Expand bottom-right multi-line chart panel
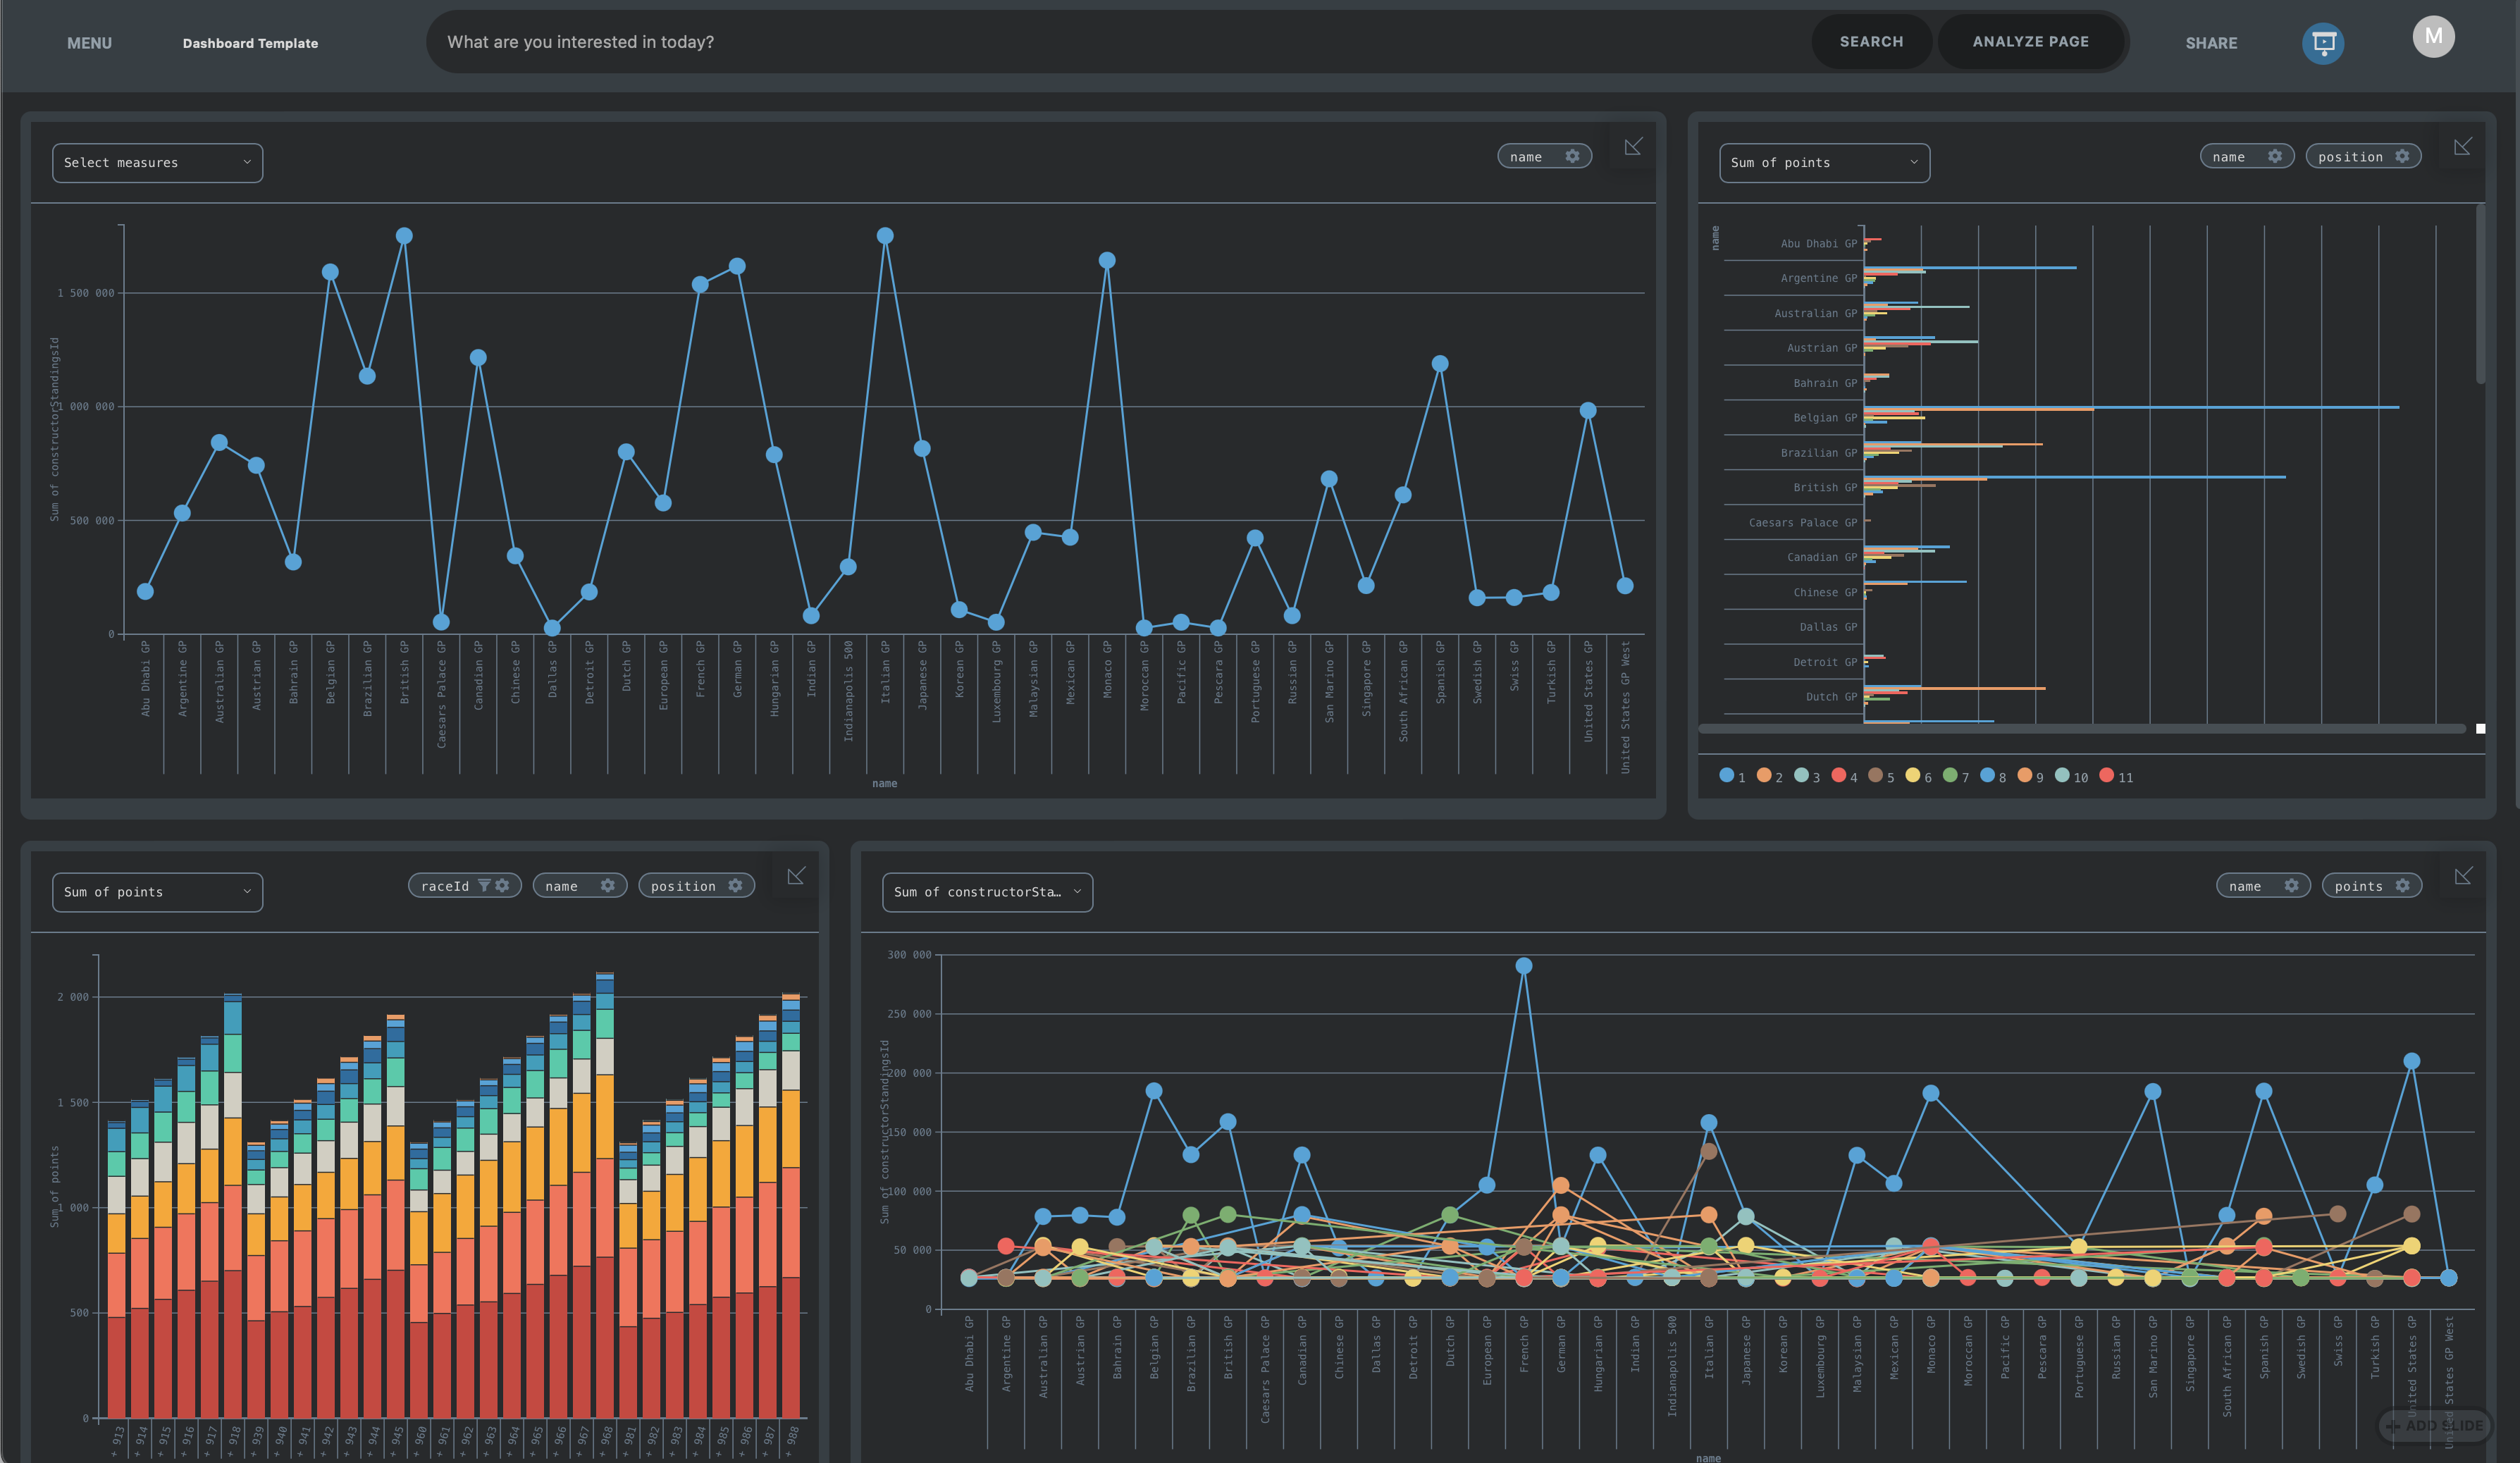 pyautogui.click(x=2463, y=876)
